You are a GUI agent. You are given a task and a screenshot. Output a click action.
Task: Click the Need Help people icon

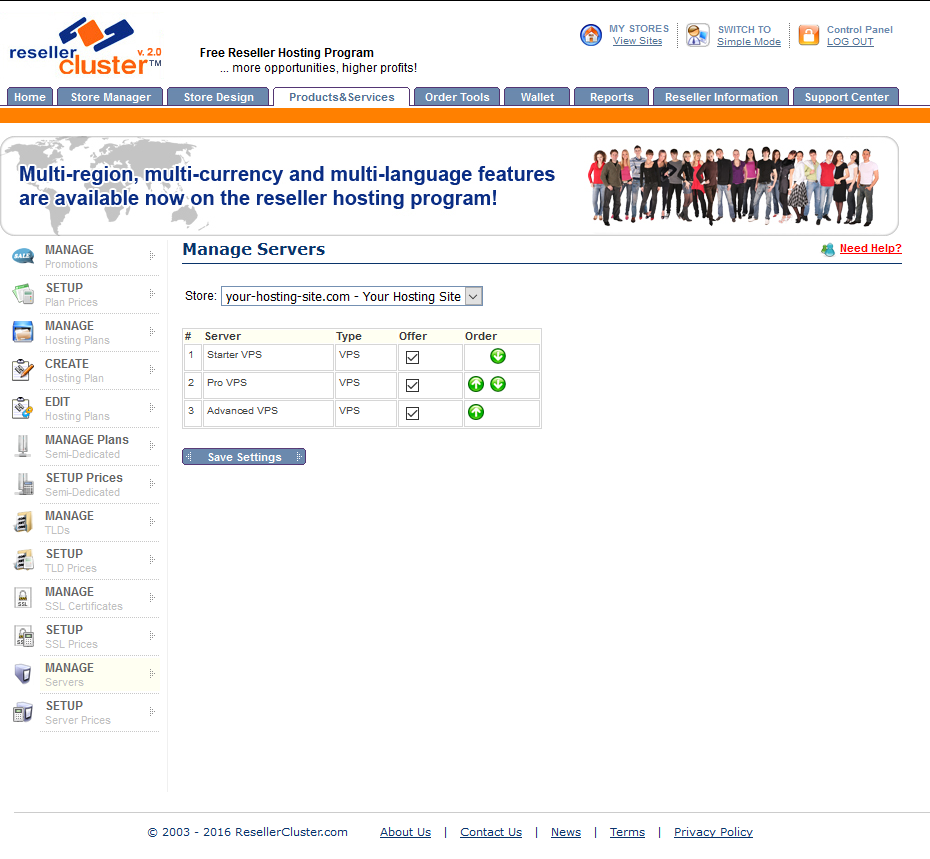828,250
